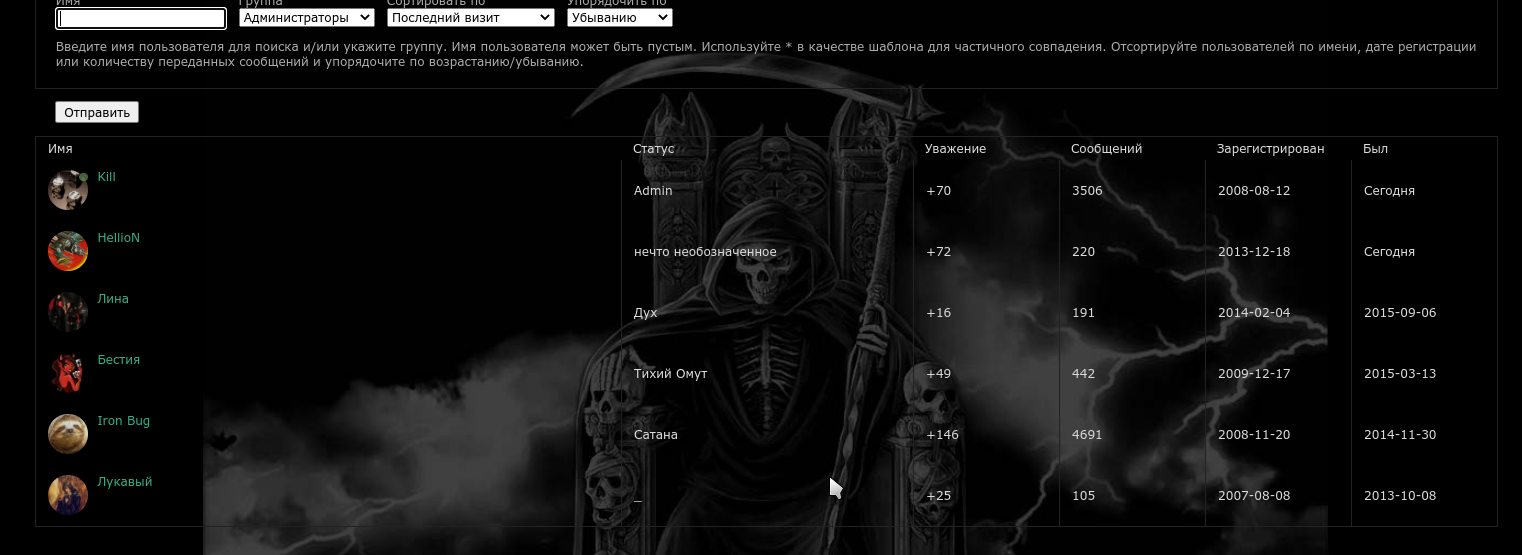Open user profile link Iron Bug
Viewport: 1522px width, 555px height.
(124, 421)
